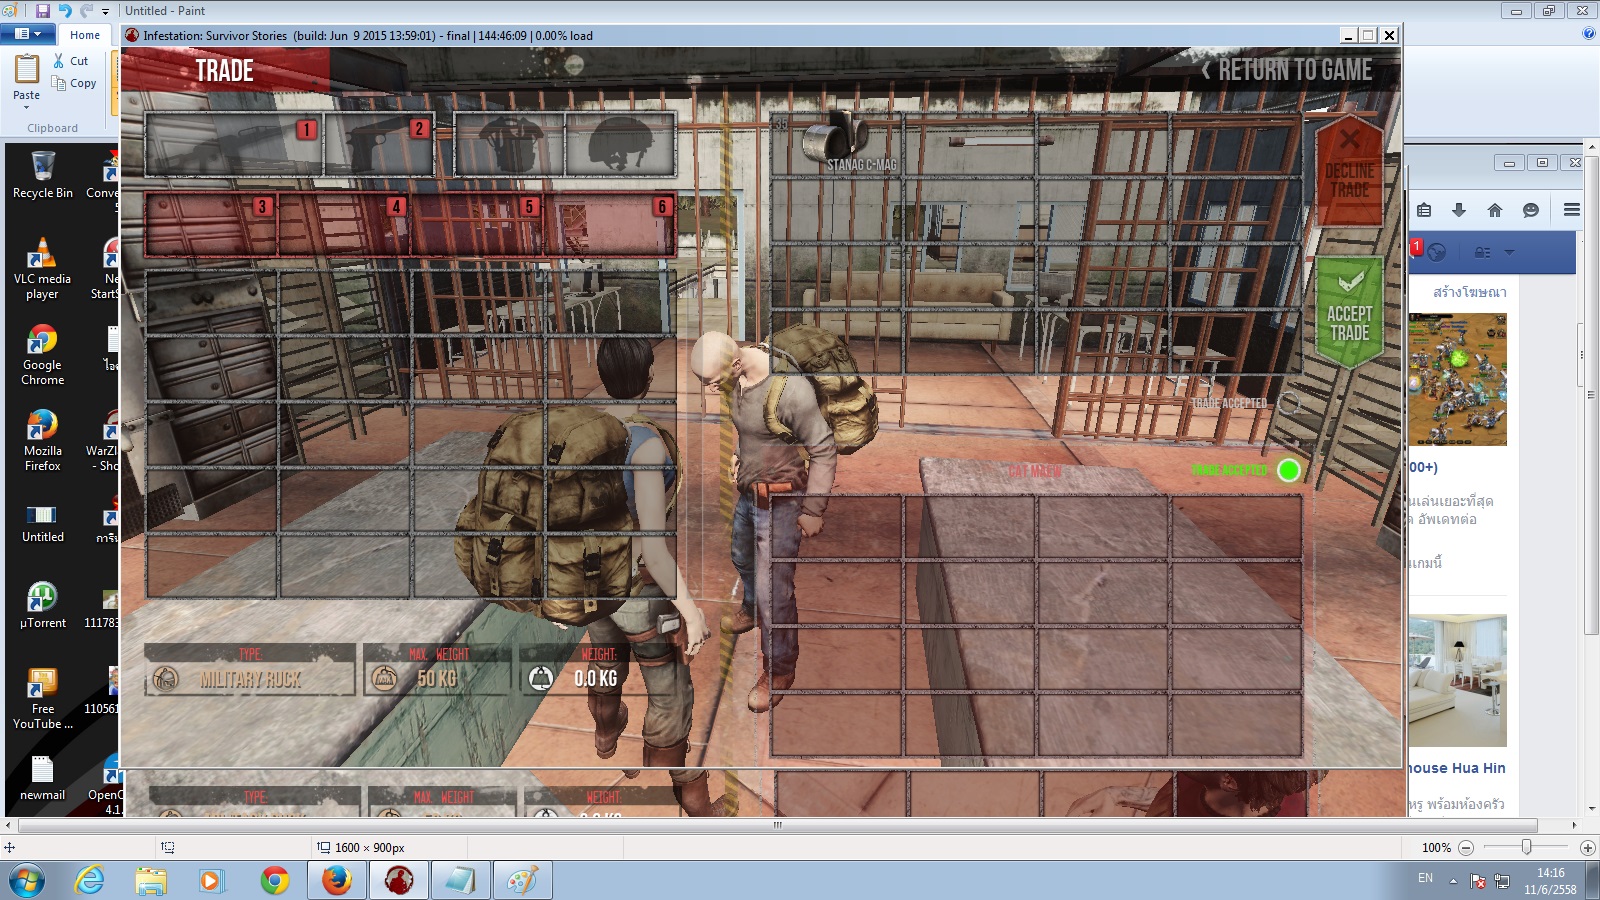Click the Cut scissors icon

59,61
